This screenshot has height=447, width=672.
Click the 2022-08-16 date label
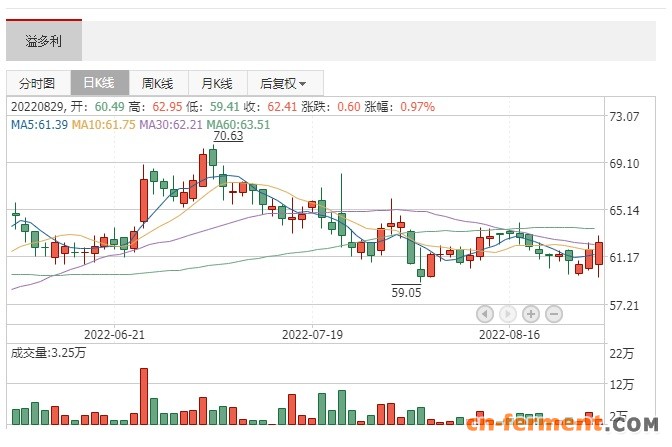(510, 335)
